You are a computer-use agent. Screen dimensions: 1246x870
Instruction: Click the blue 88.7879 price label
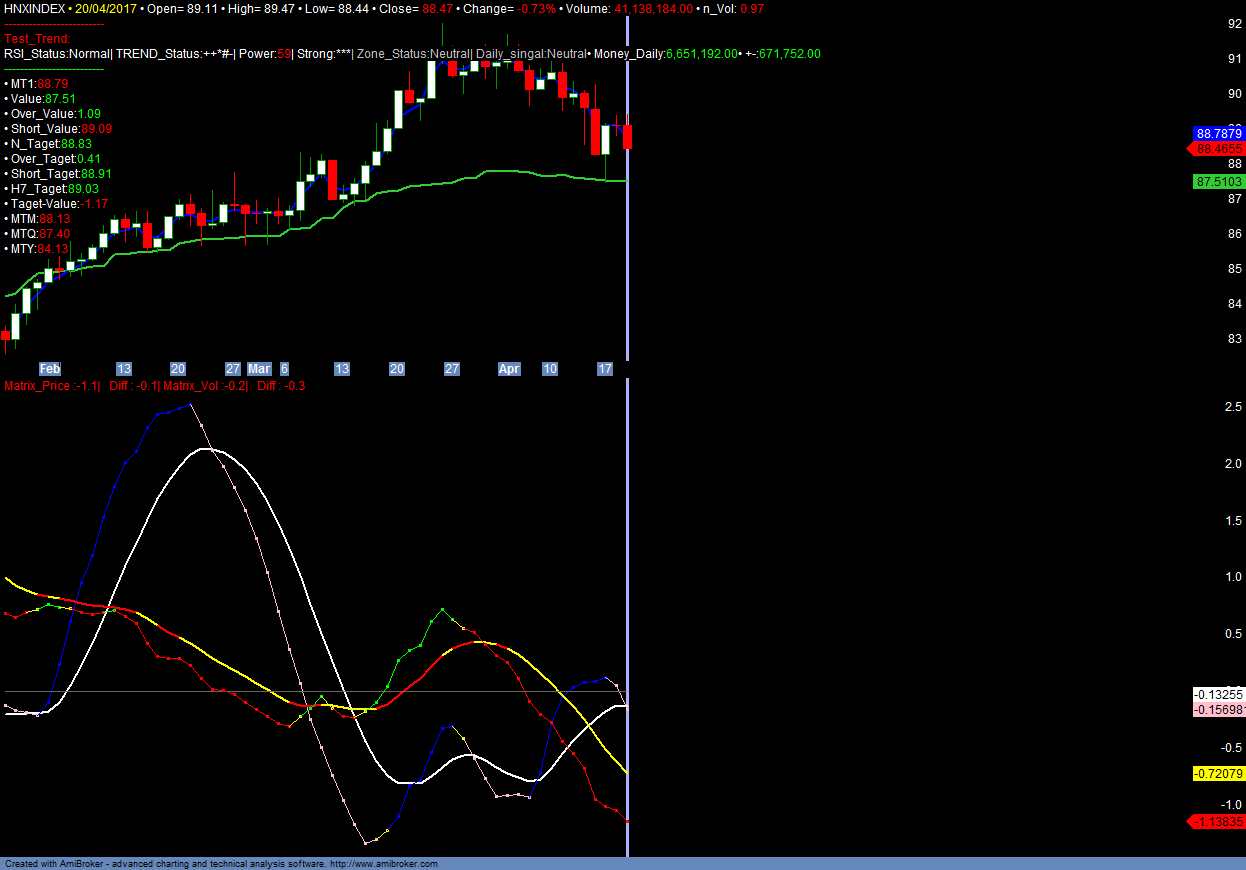(x=1219, y=133)
